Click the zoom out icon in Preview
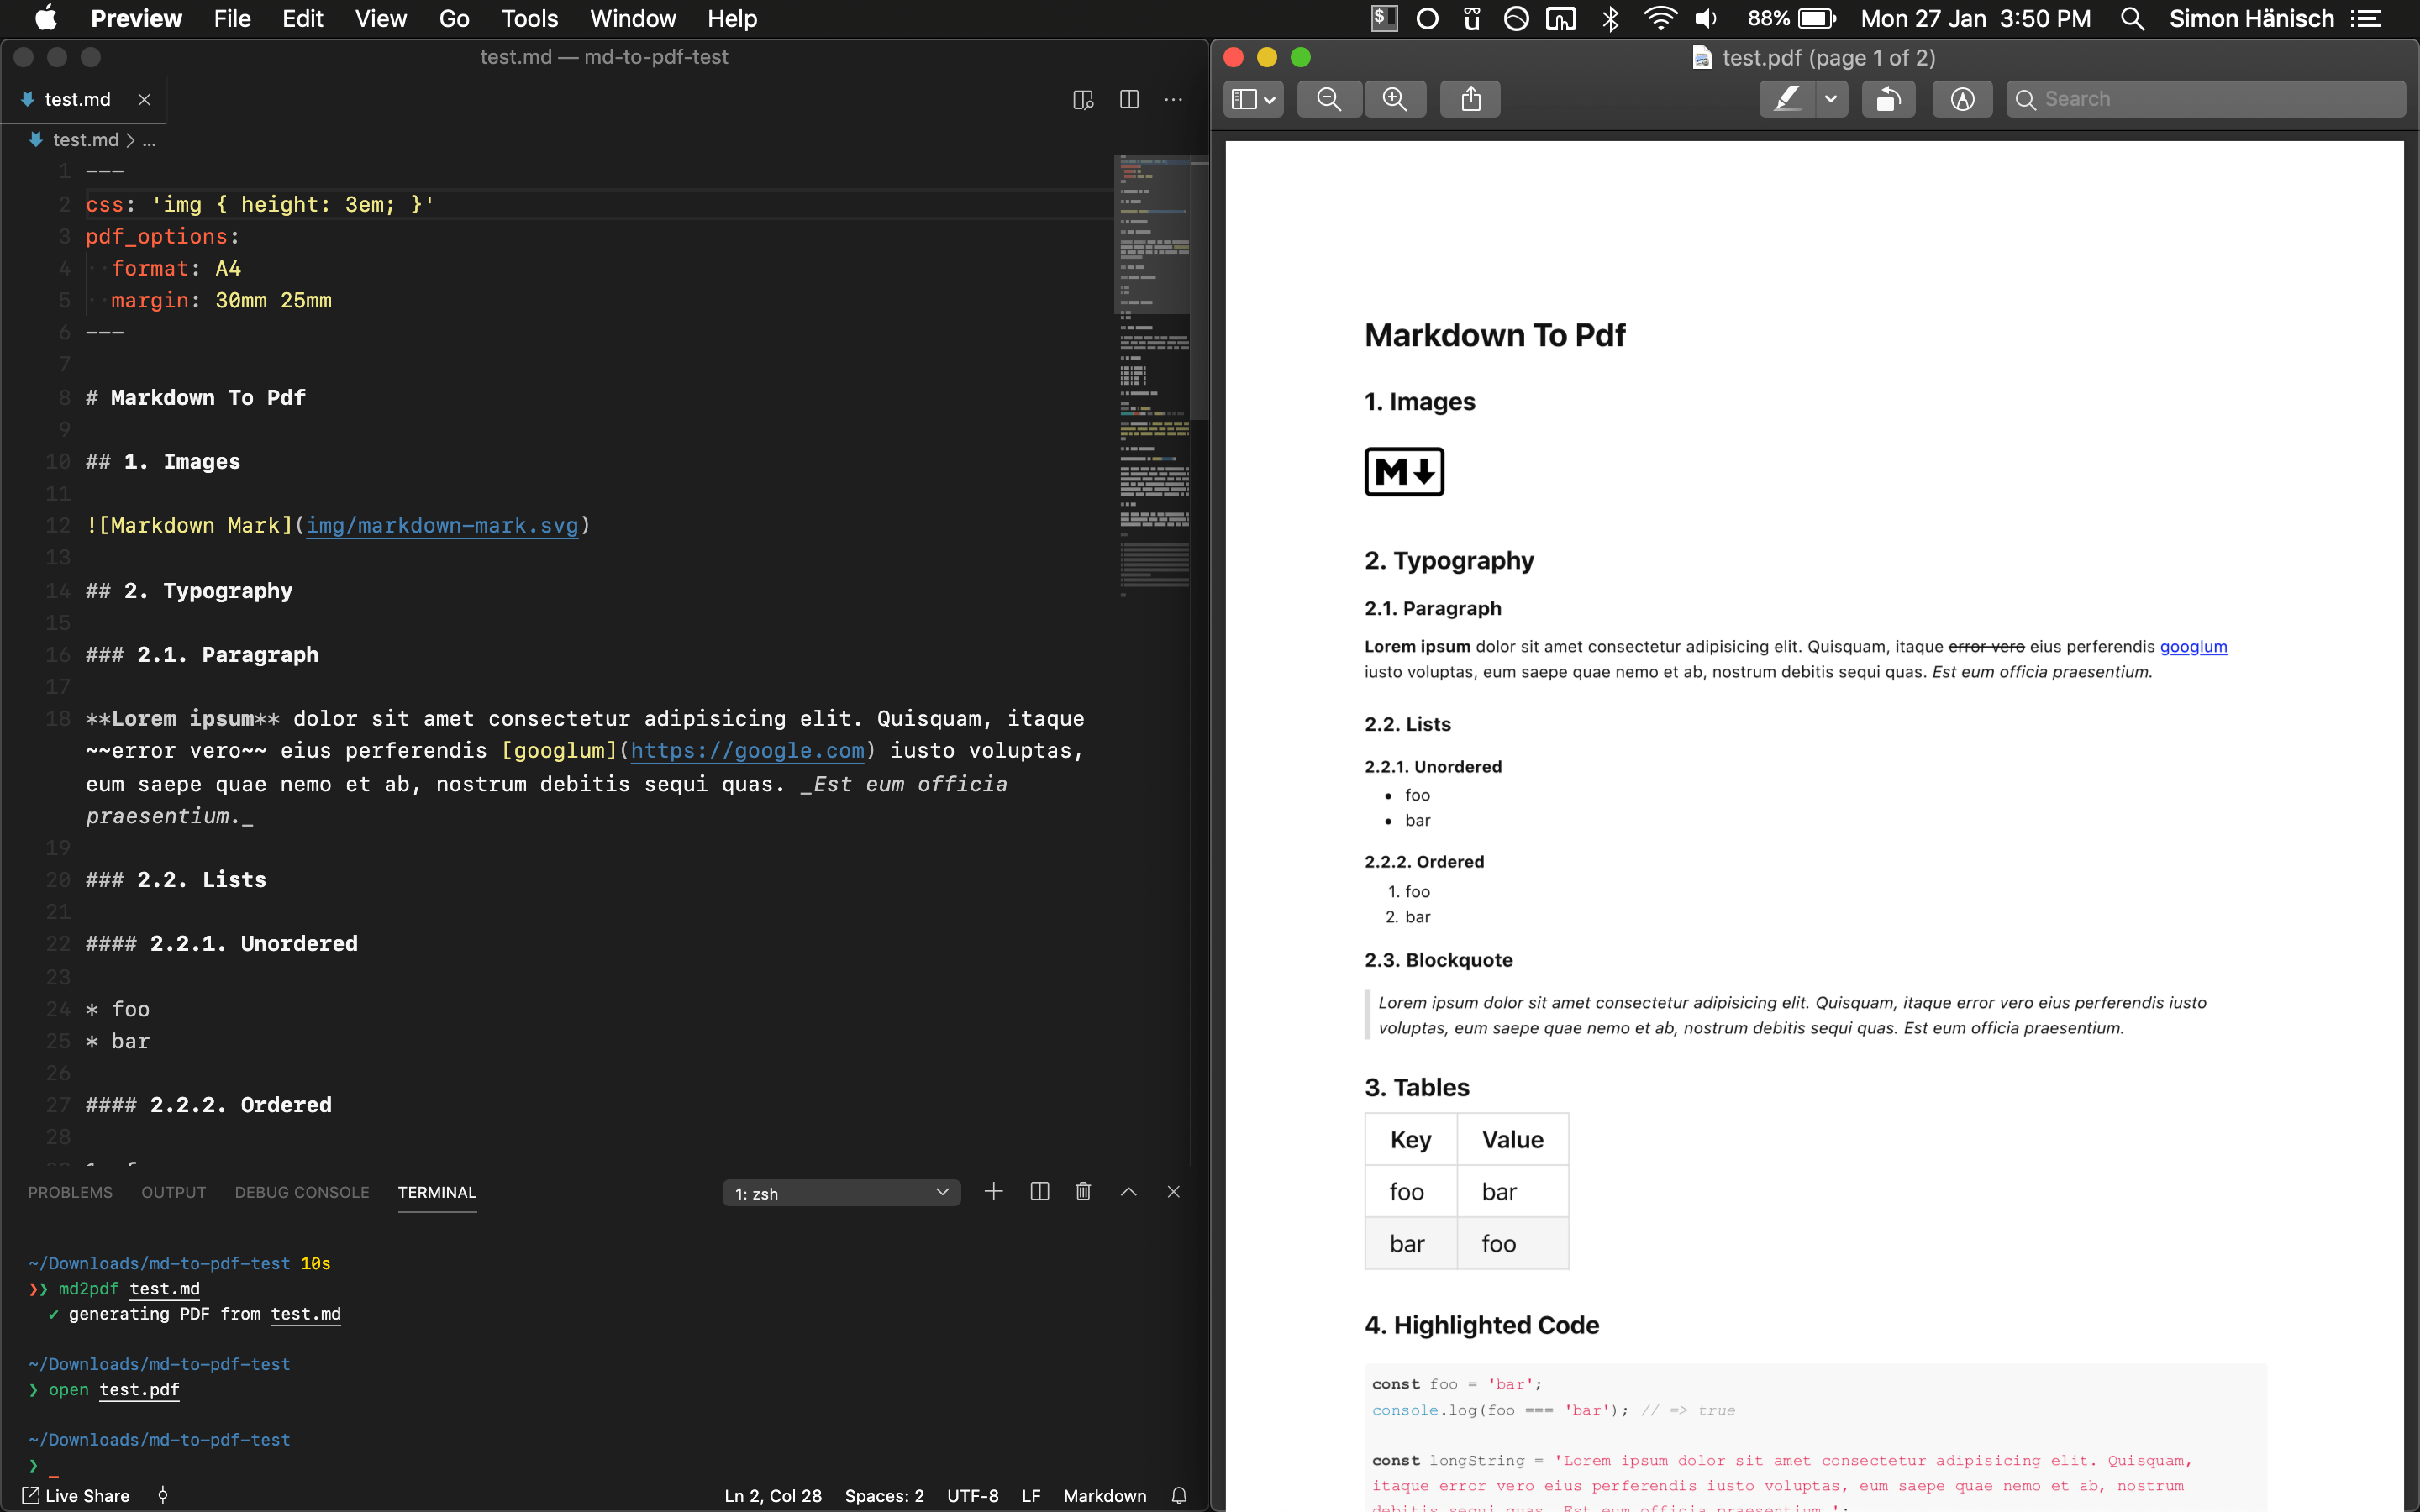The height and width of the screenshot is (1512, 2420). pyautogui.click(x=1328, y=99)
